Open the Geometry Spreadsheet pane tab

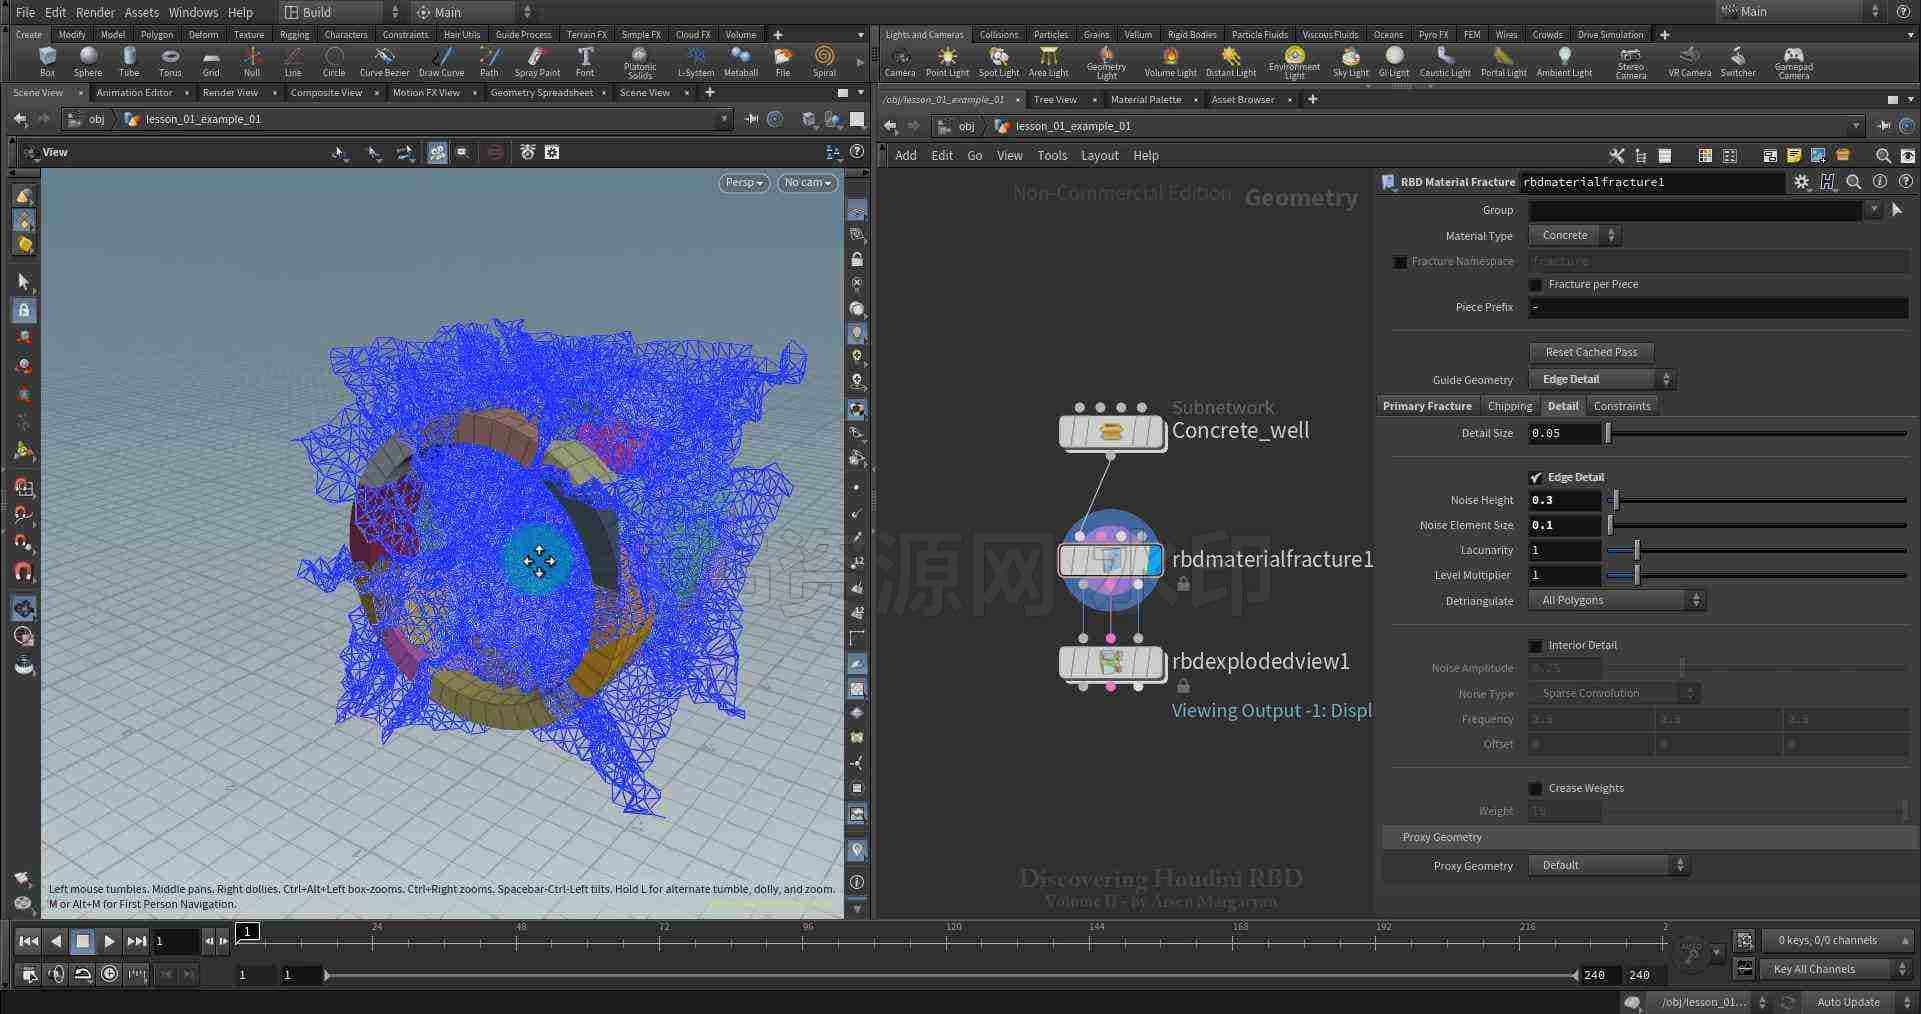click(x=541, y=93)
